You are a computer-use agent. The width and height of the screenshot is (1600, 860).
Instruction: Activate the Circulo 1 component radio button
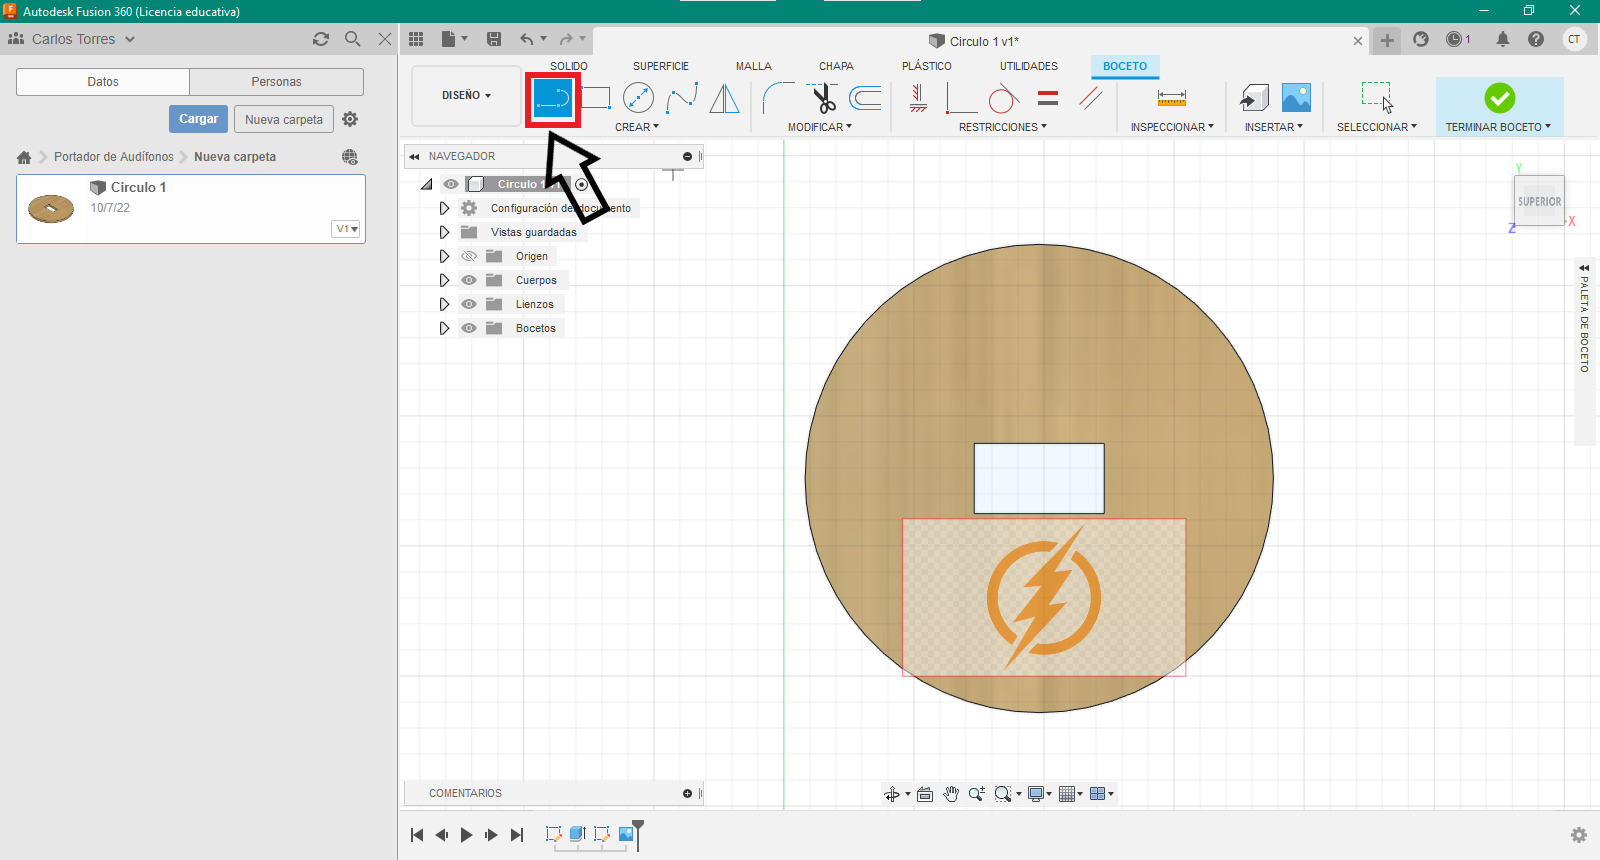coord(582,184)
